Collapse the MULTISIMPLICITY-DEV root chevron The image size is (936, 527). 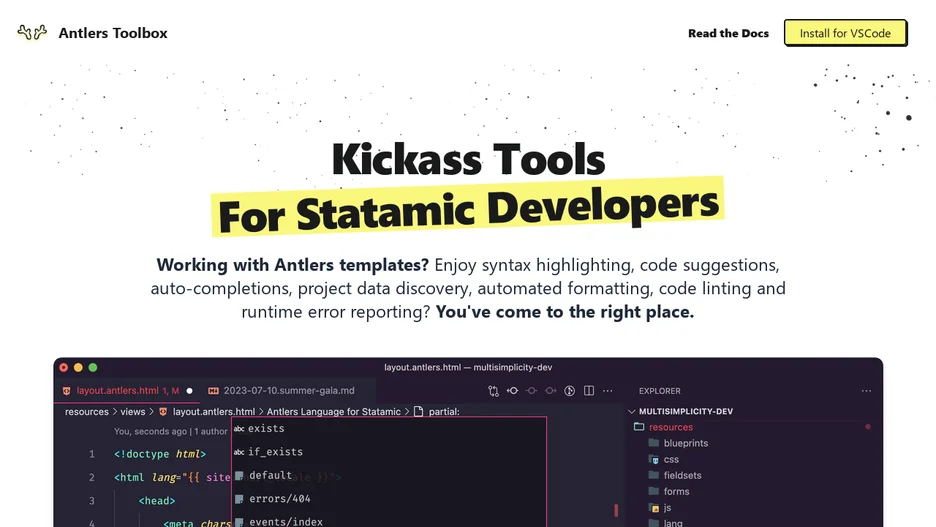pyautogui.click(x=632, y=411)
